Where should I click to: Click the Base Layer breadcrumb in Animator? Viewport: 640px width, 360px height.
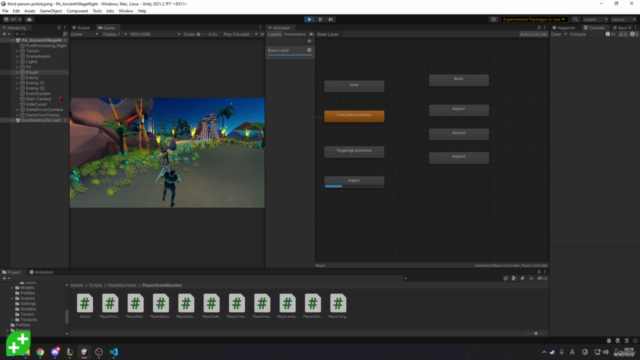coord(327,34)
